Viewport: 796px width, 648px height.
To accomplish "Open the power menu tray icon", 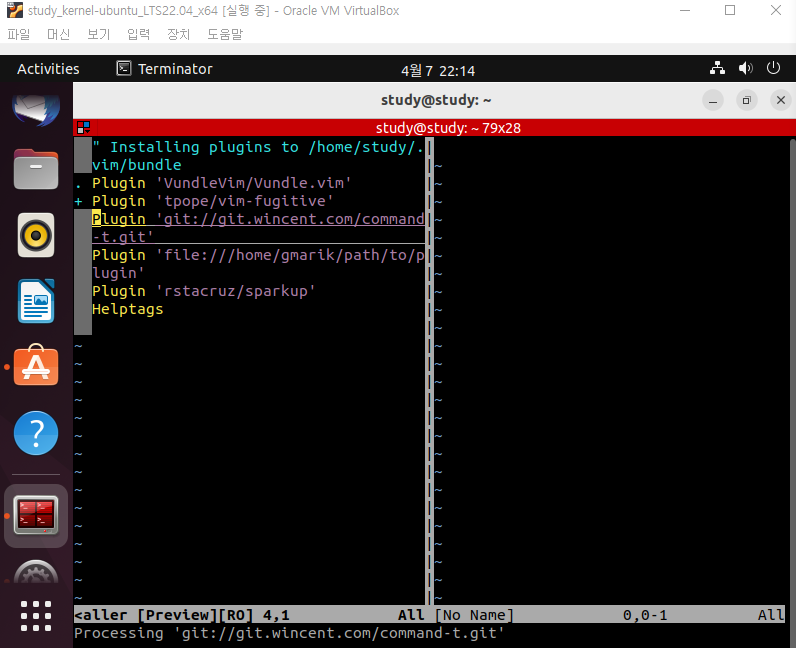I will (773, 68).
